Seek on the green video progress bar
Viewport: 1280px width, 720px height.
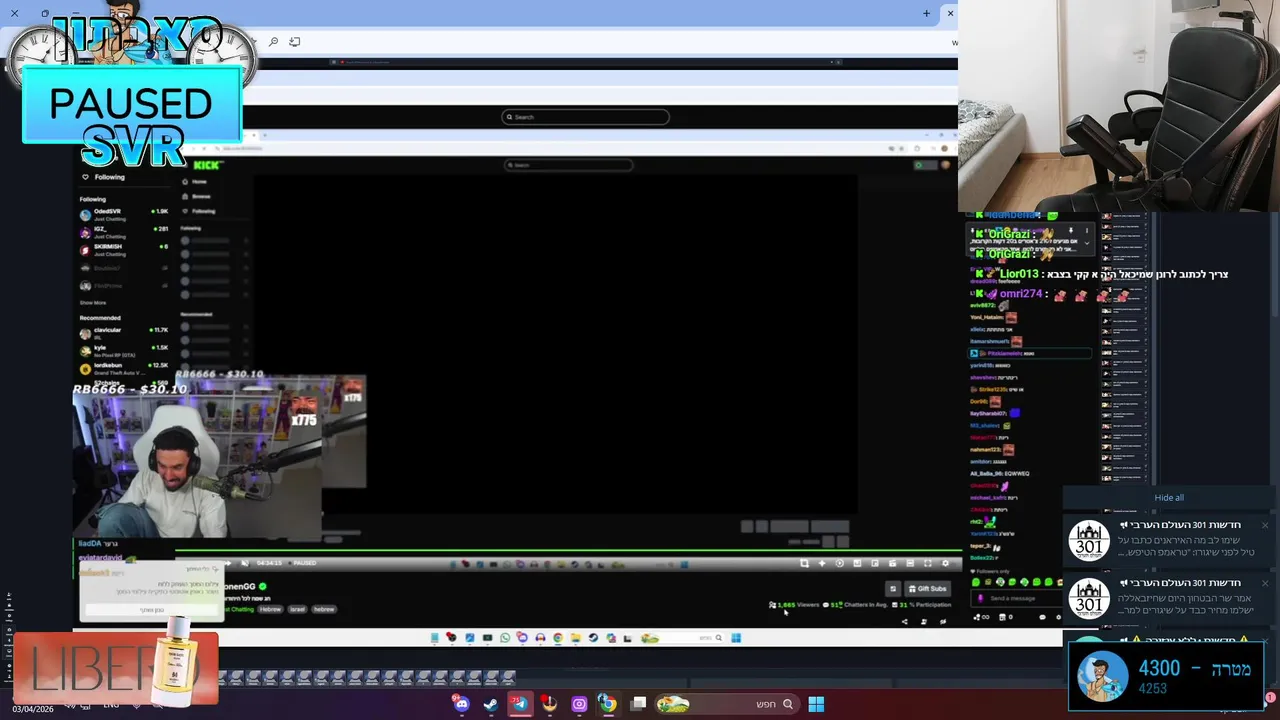pyautogui.click(x=568, y=550)
